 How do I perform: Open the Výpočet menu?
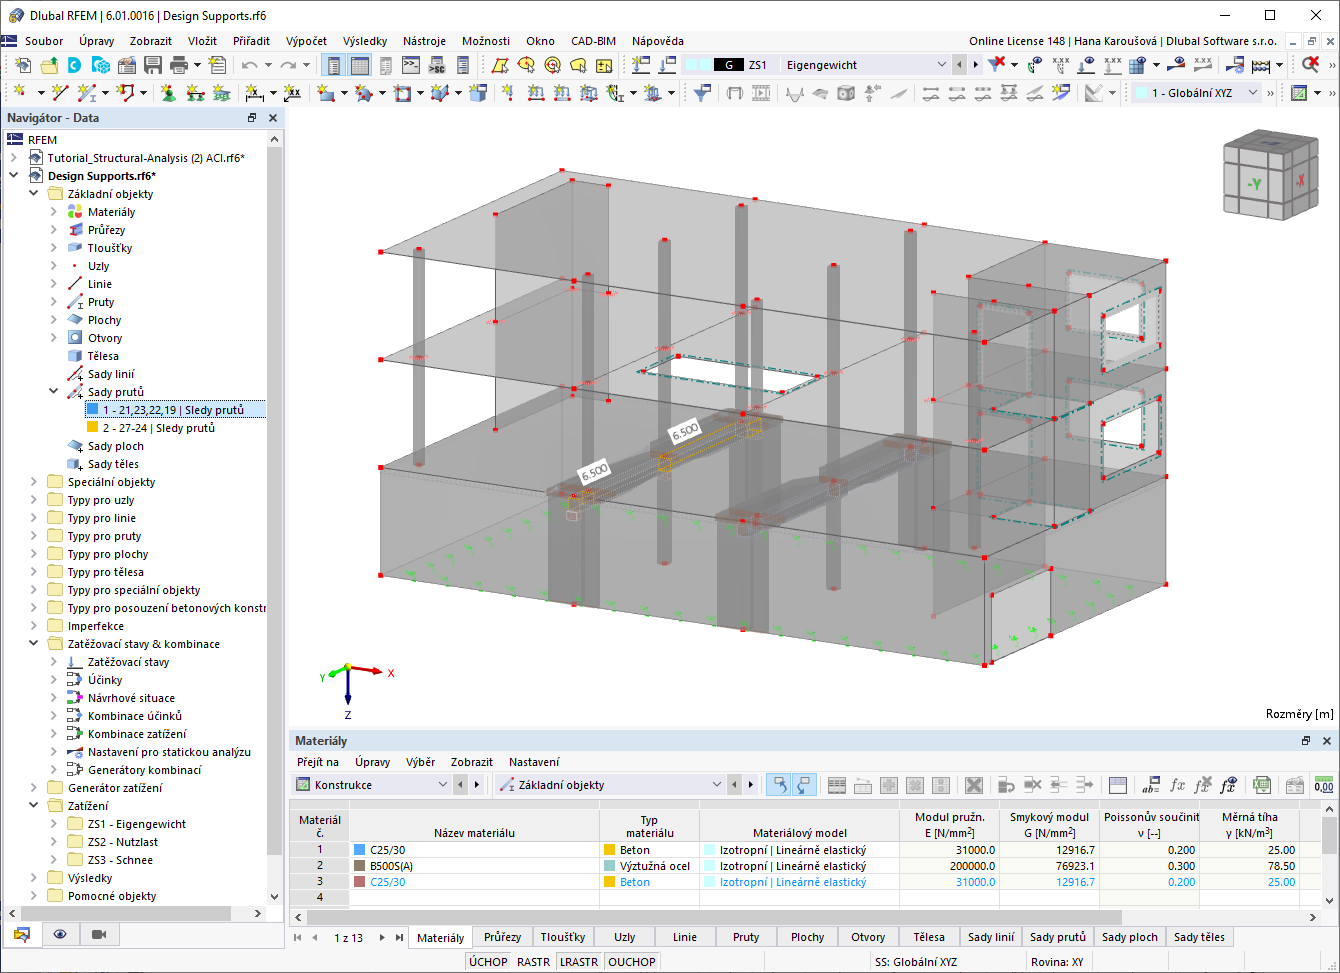tap(306, 41)
